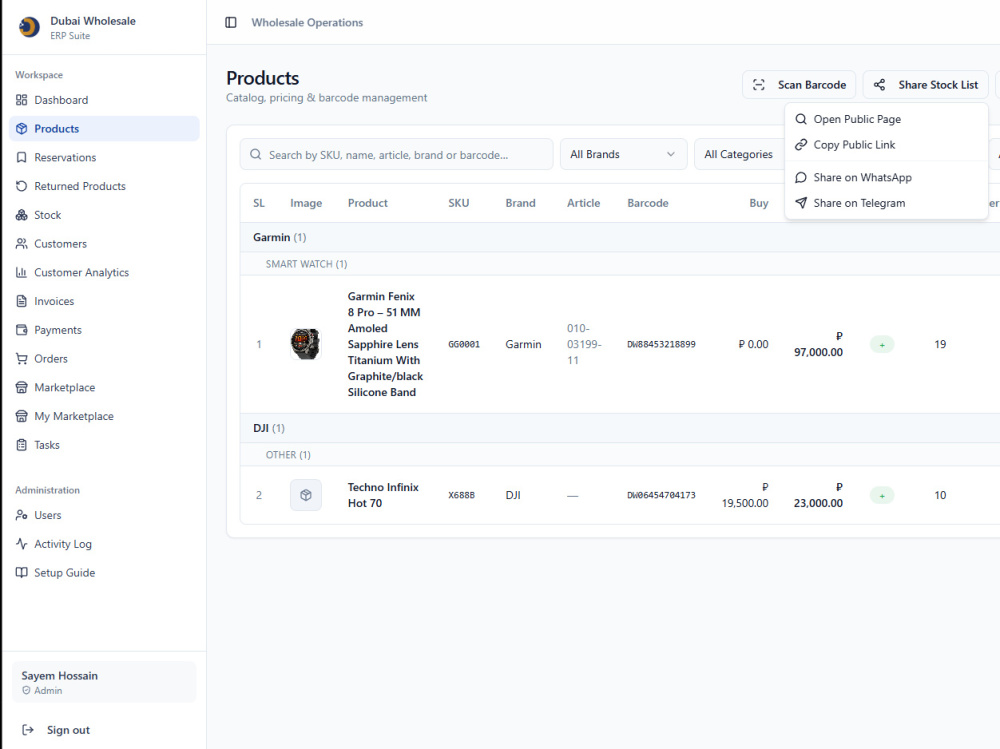Choose Share on Telegram

click(886, 203)
